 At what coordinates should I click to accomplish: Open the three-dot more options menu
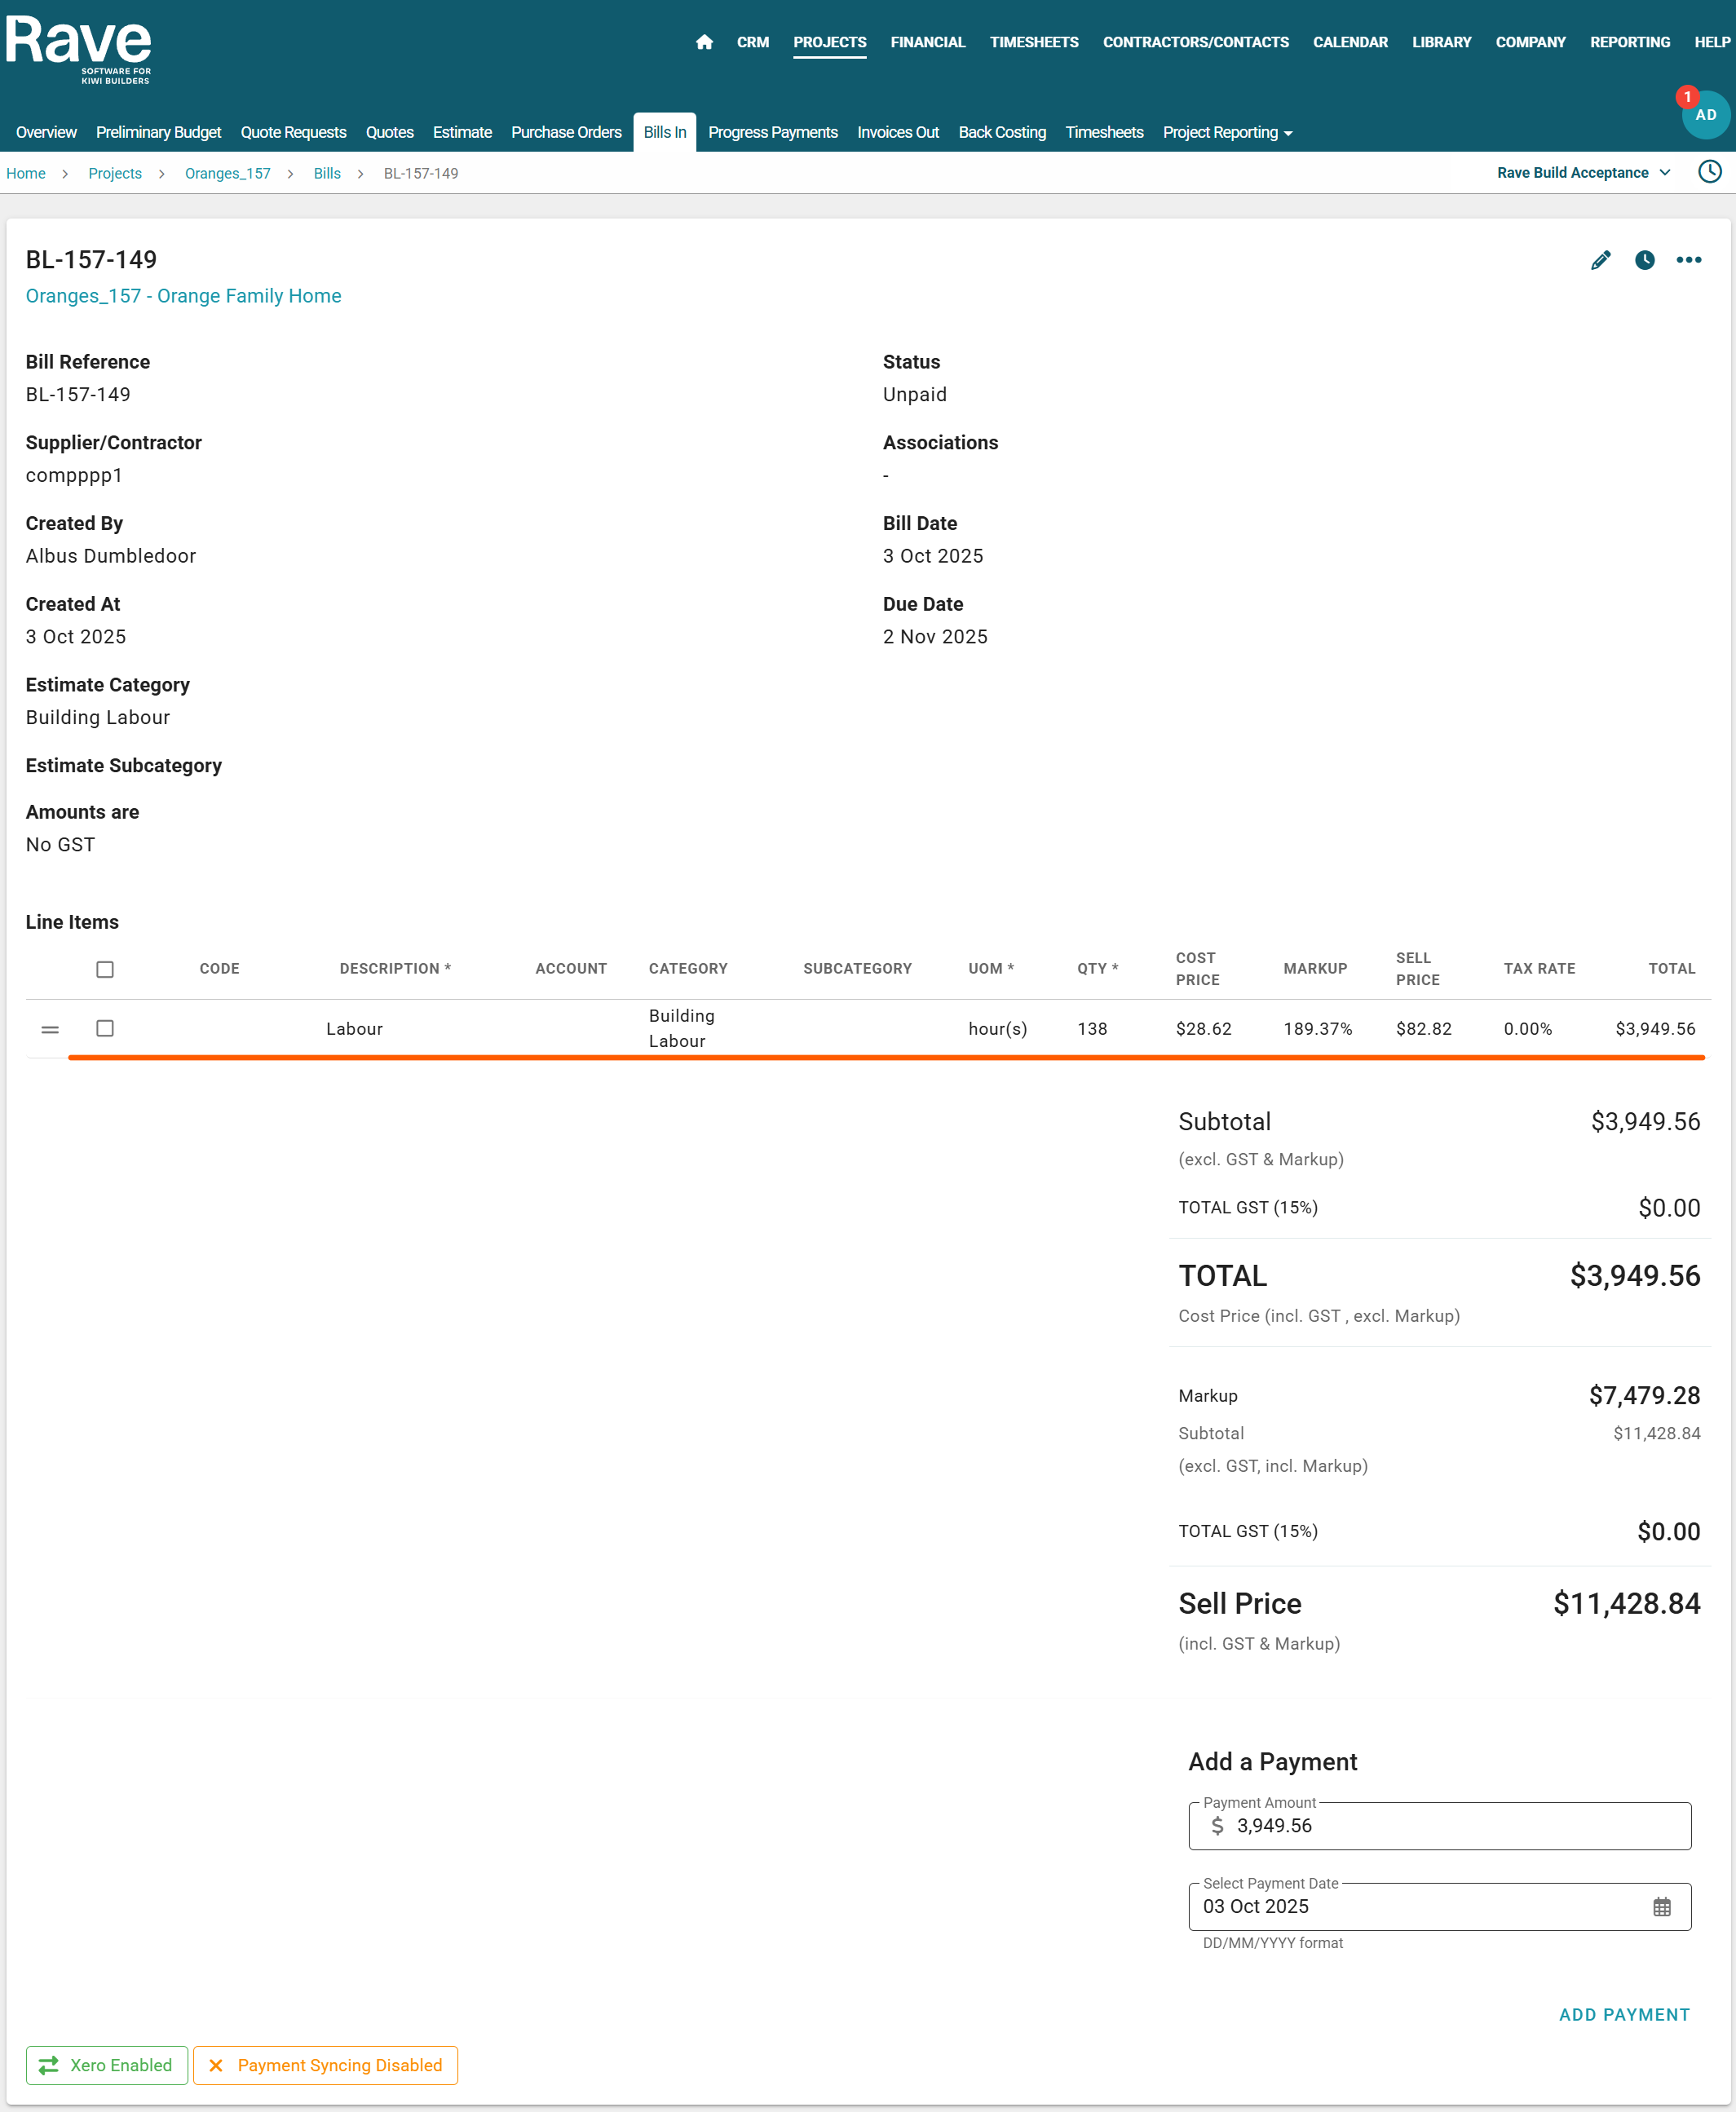[1688, 260]
